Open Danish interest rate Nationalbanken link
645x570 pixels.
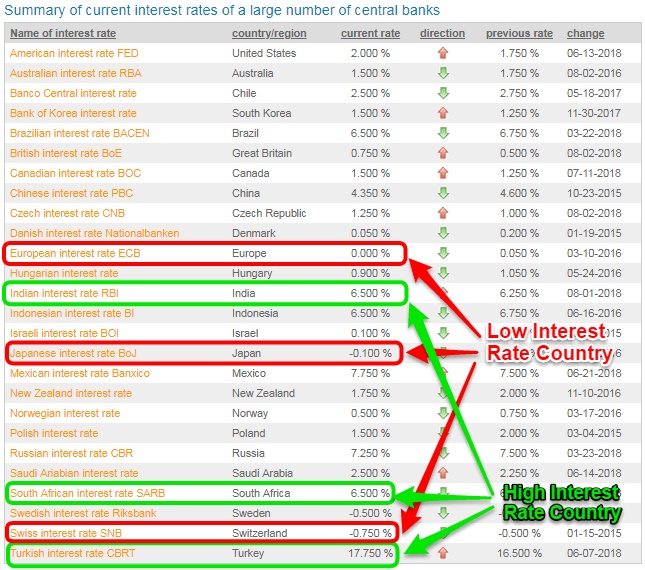point(95,233)
